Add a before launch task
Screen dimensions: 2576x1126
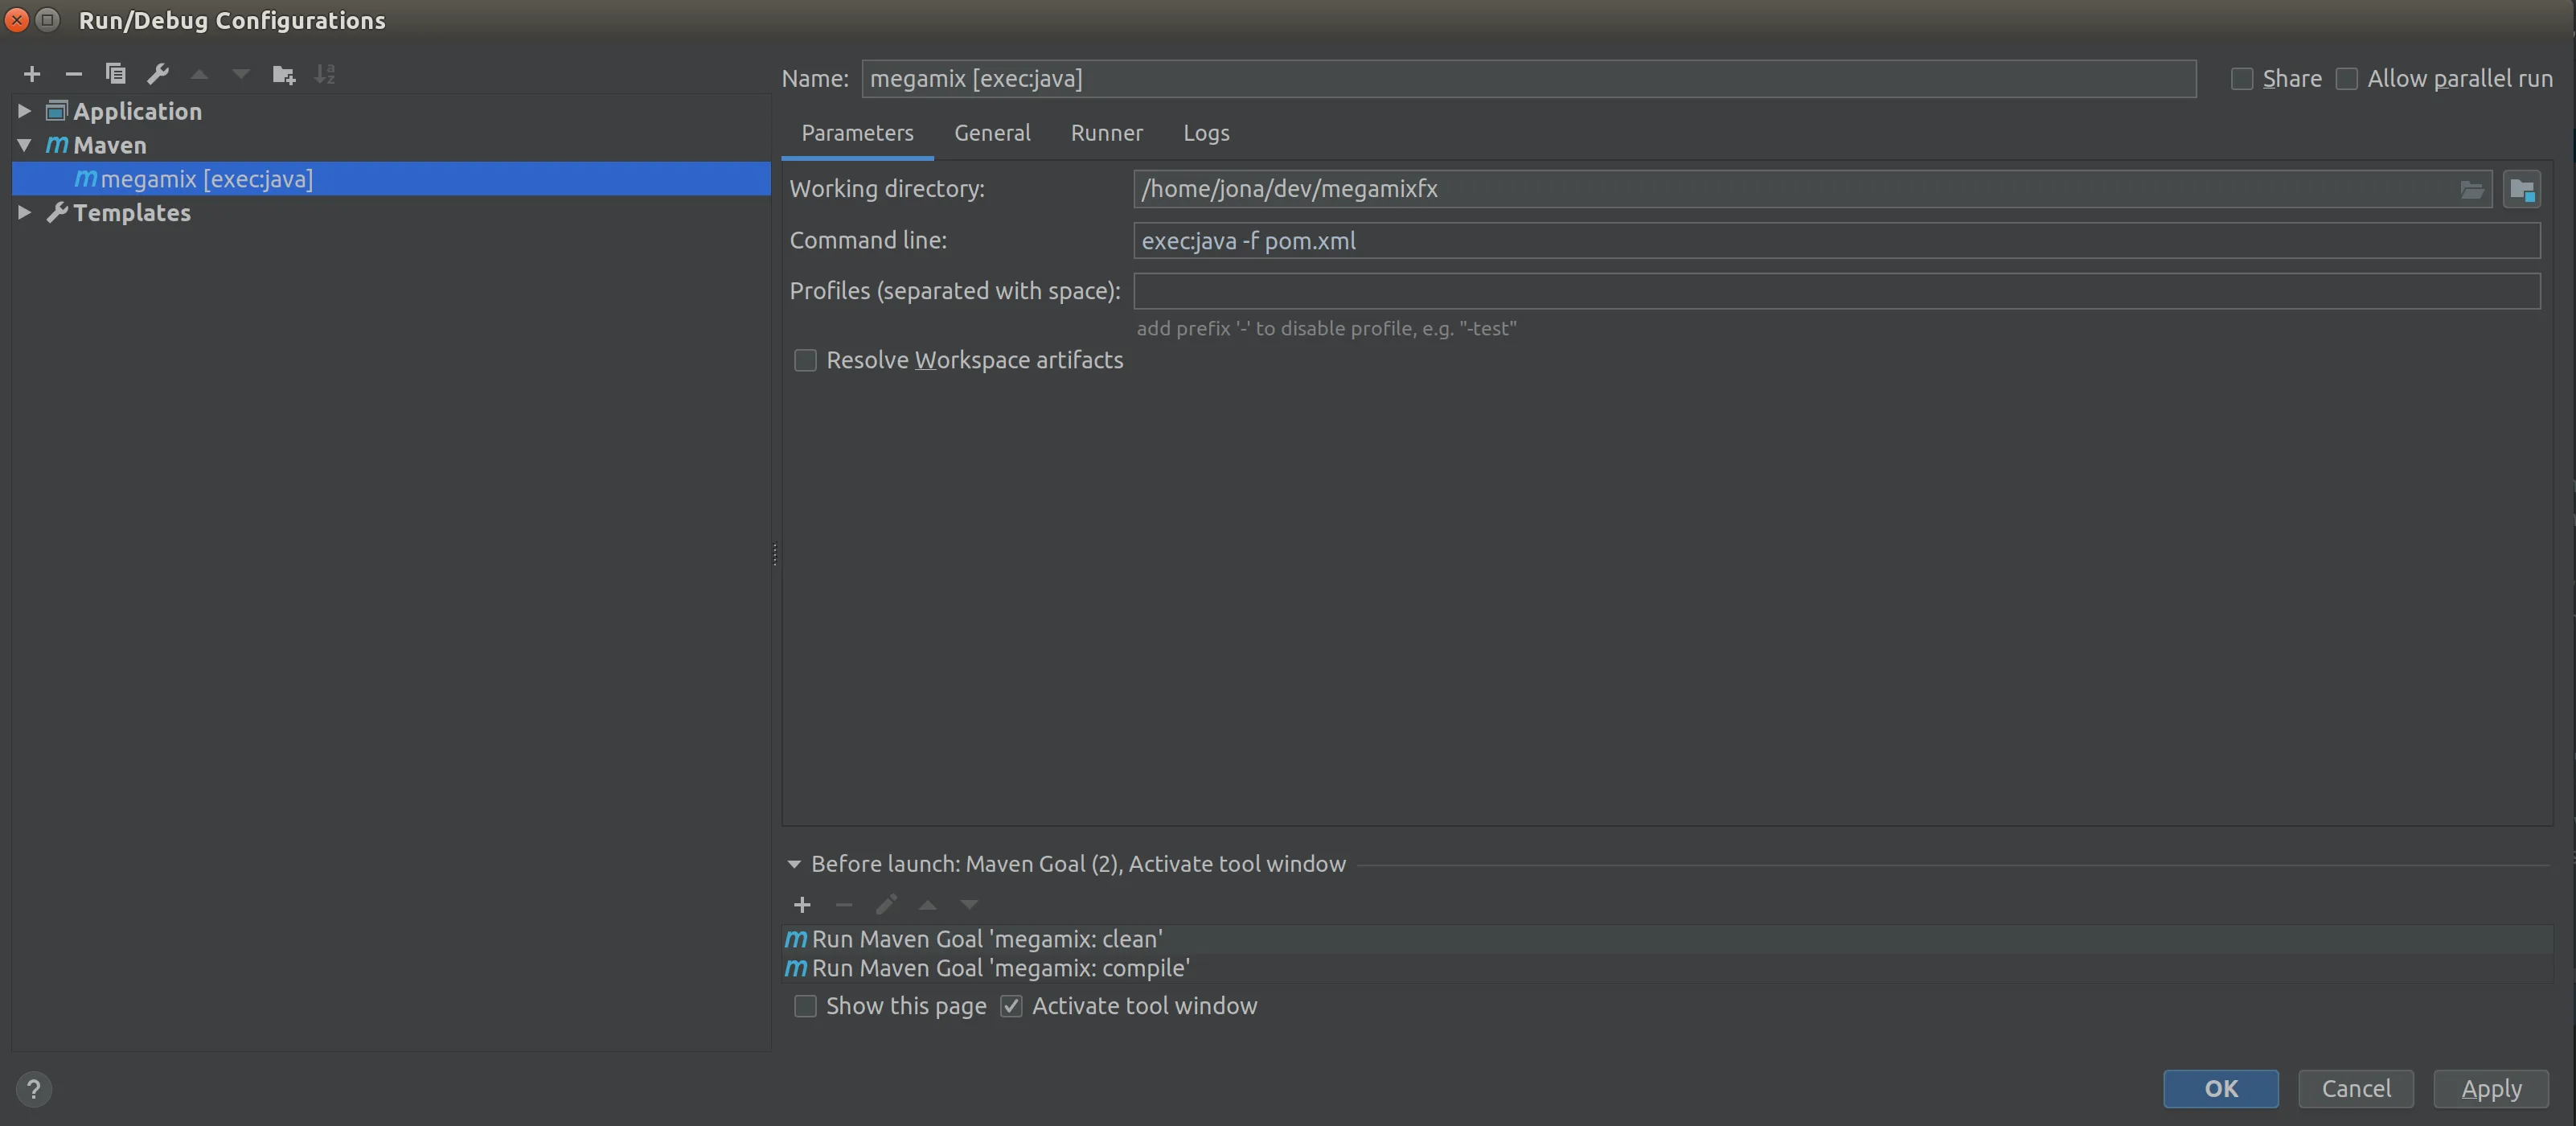(802, 905)
